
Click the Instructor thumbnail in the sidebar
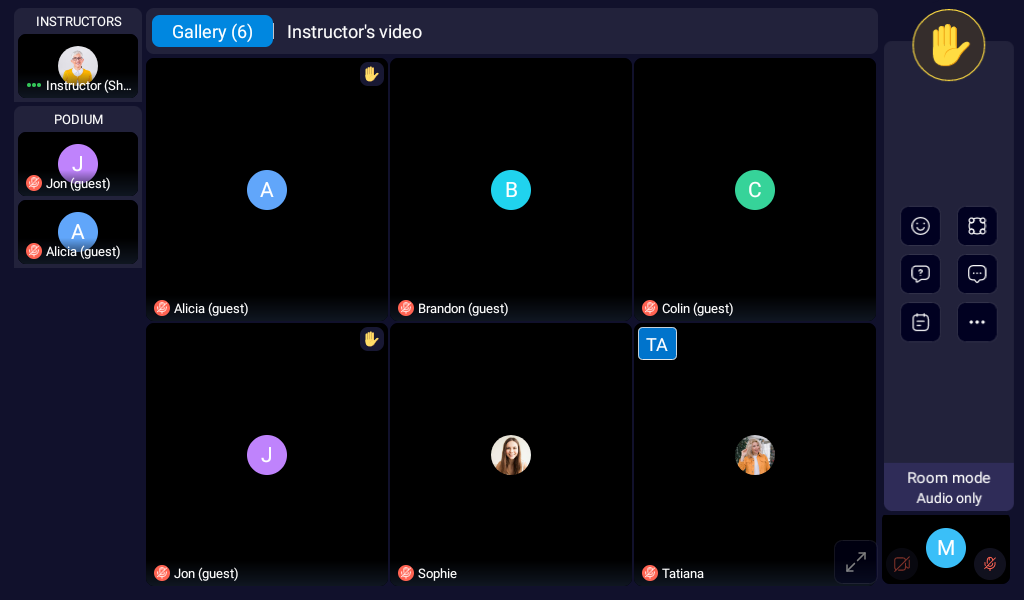click(x=78, y=67)
